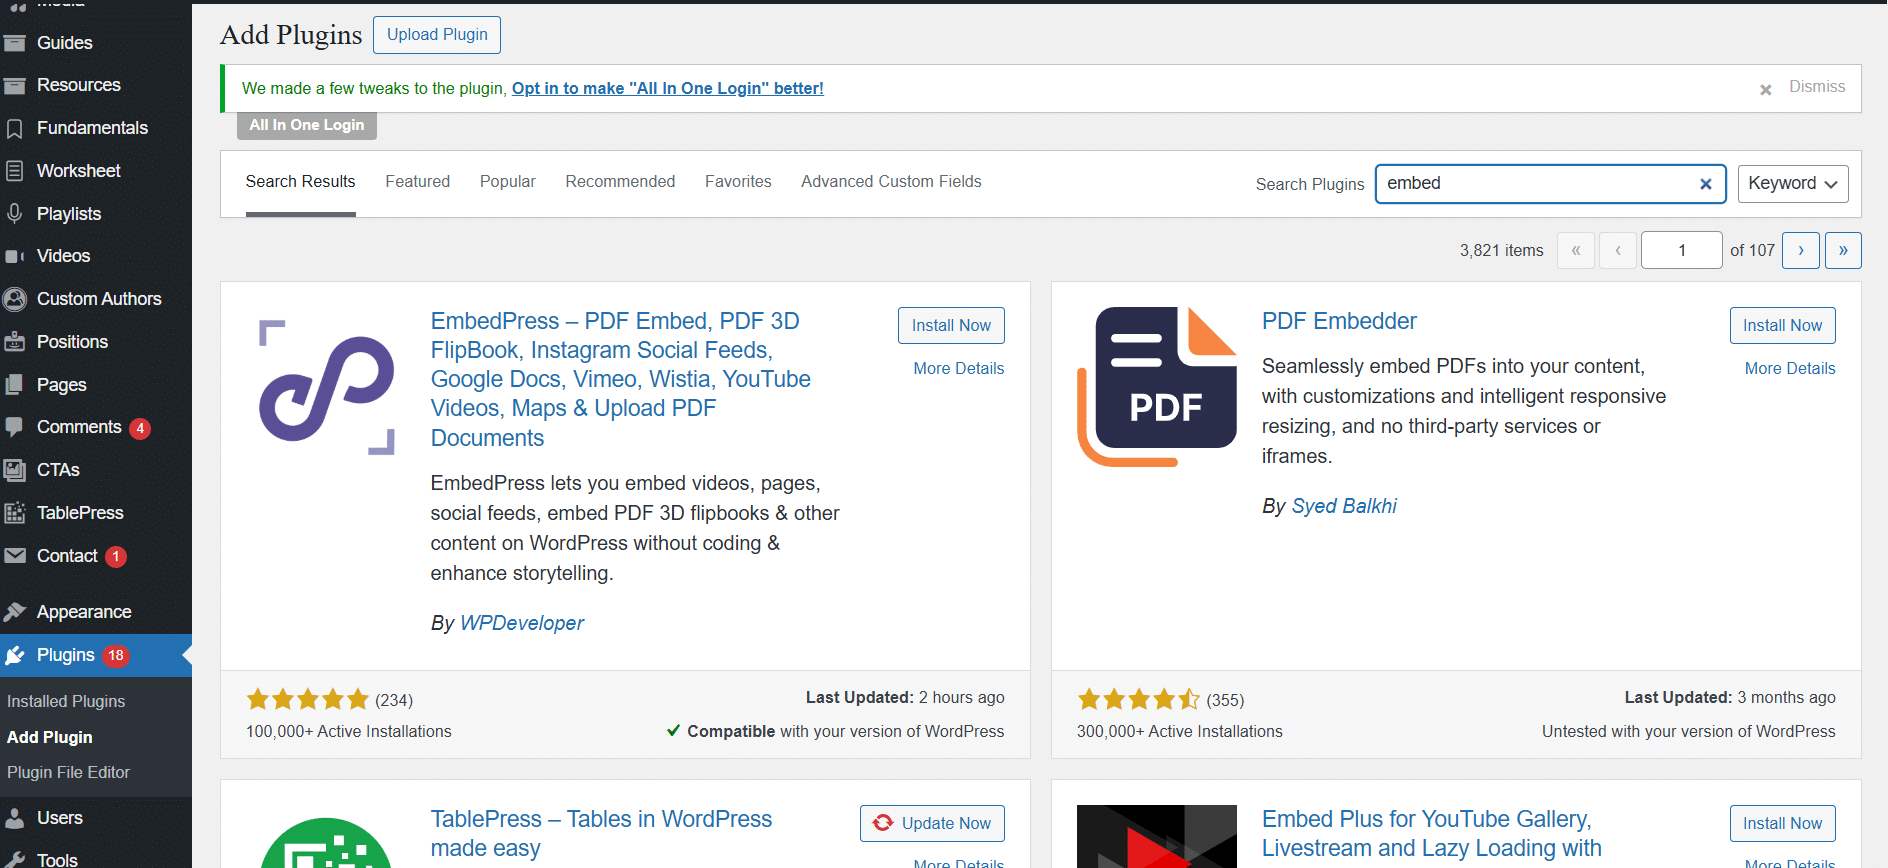Open Add Plugin submenu item
Viewport: 1888px width, 868px height.
50,737
